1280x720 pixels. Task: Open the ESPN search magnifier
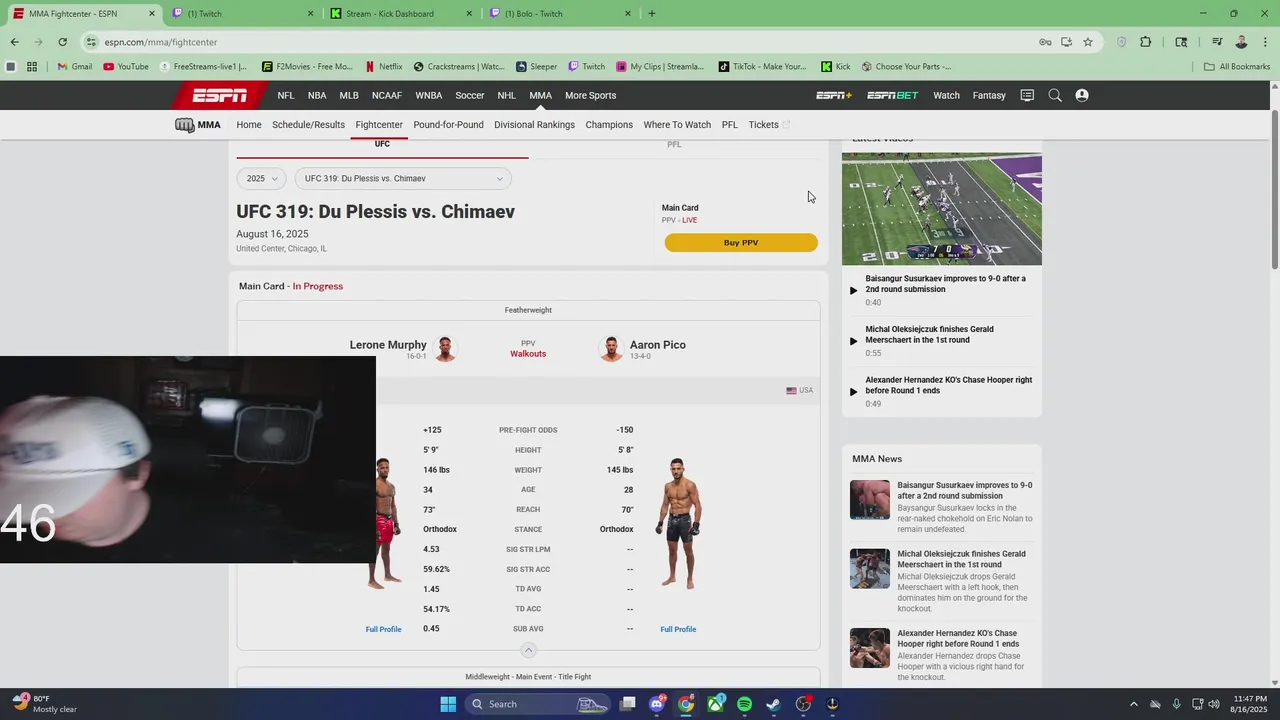1055,95
